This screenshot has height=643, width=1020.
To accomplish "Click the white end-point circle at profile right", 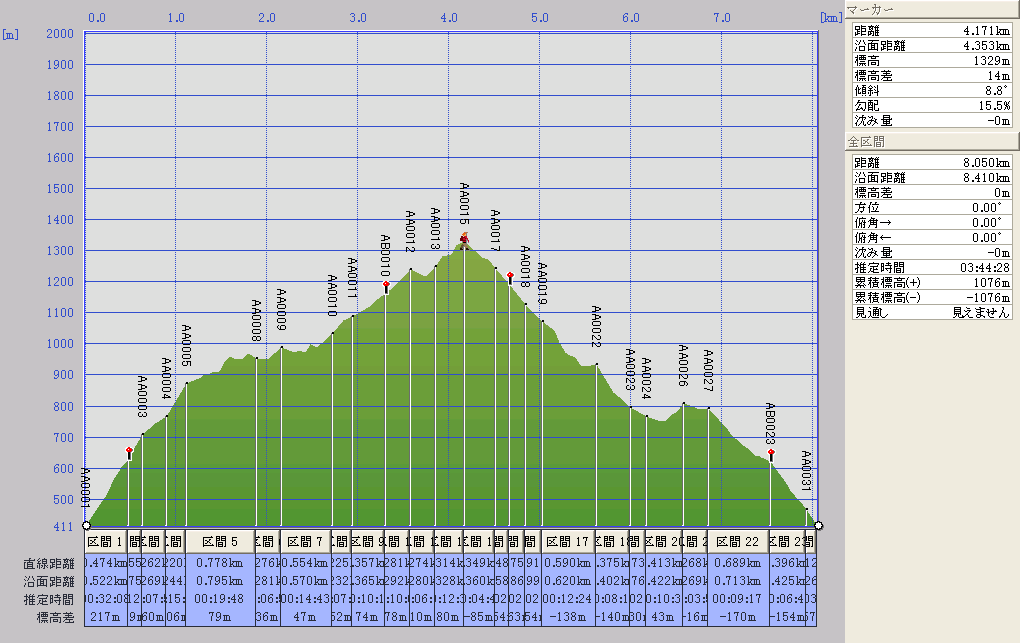I will (x=818, y=525).
